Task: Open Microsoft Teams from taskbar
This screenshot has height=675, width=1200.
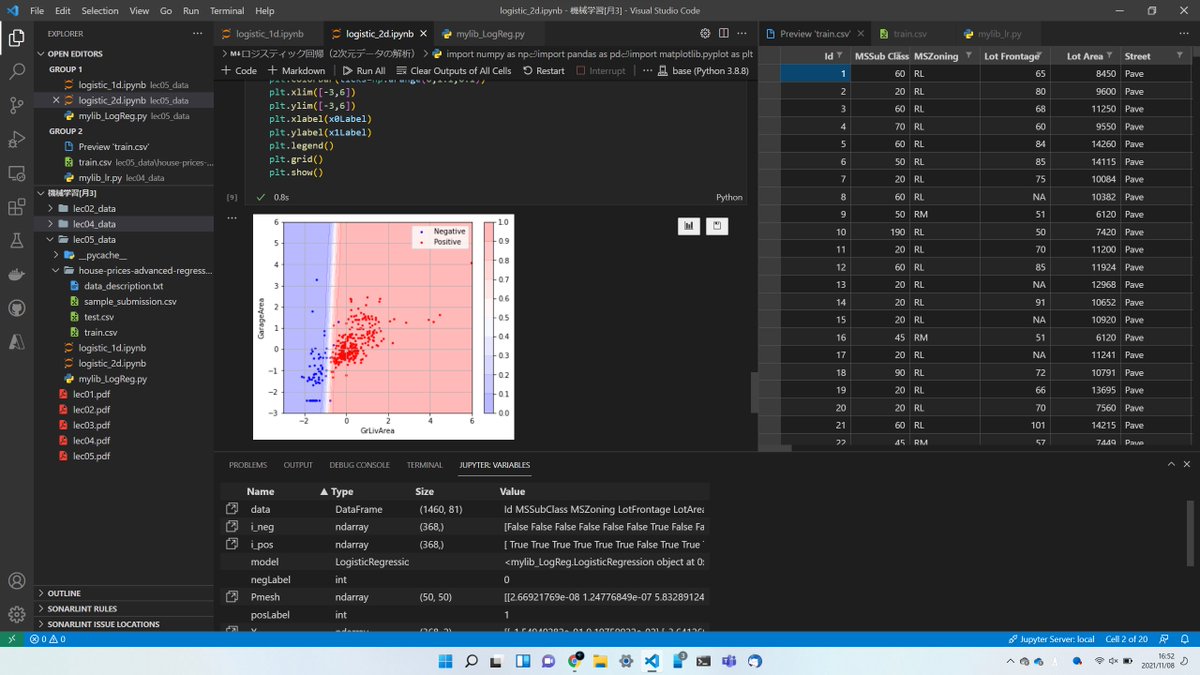Action: (x=729, y=661)
